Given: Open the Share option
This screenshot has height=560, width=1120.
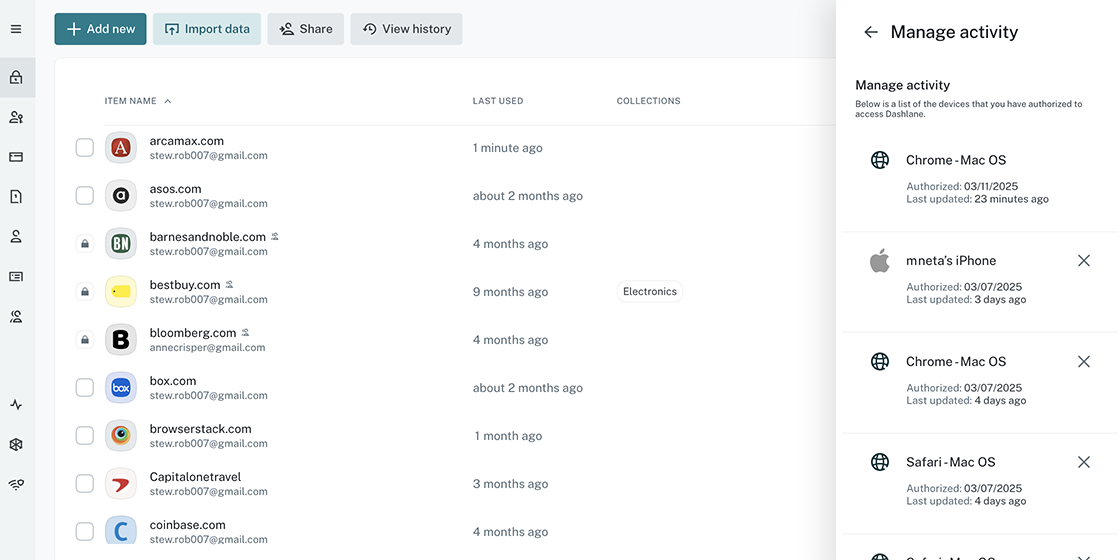Looking at the screenshot, I should [x=305, y=29].
